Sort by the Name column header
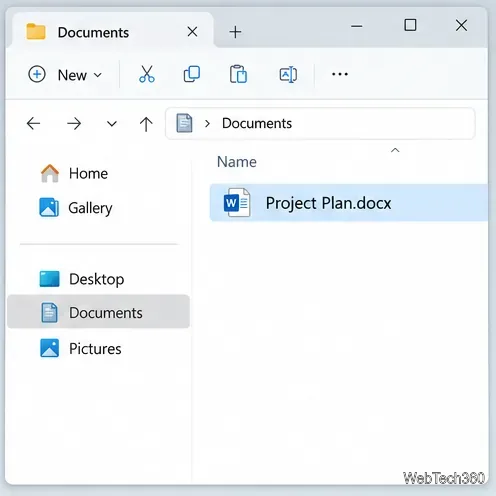This screenshot has height=496, width=496. [x=237, y=162]
